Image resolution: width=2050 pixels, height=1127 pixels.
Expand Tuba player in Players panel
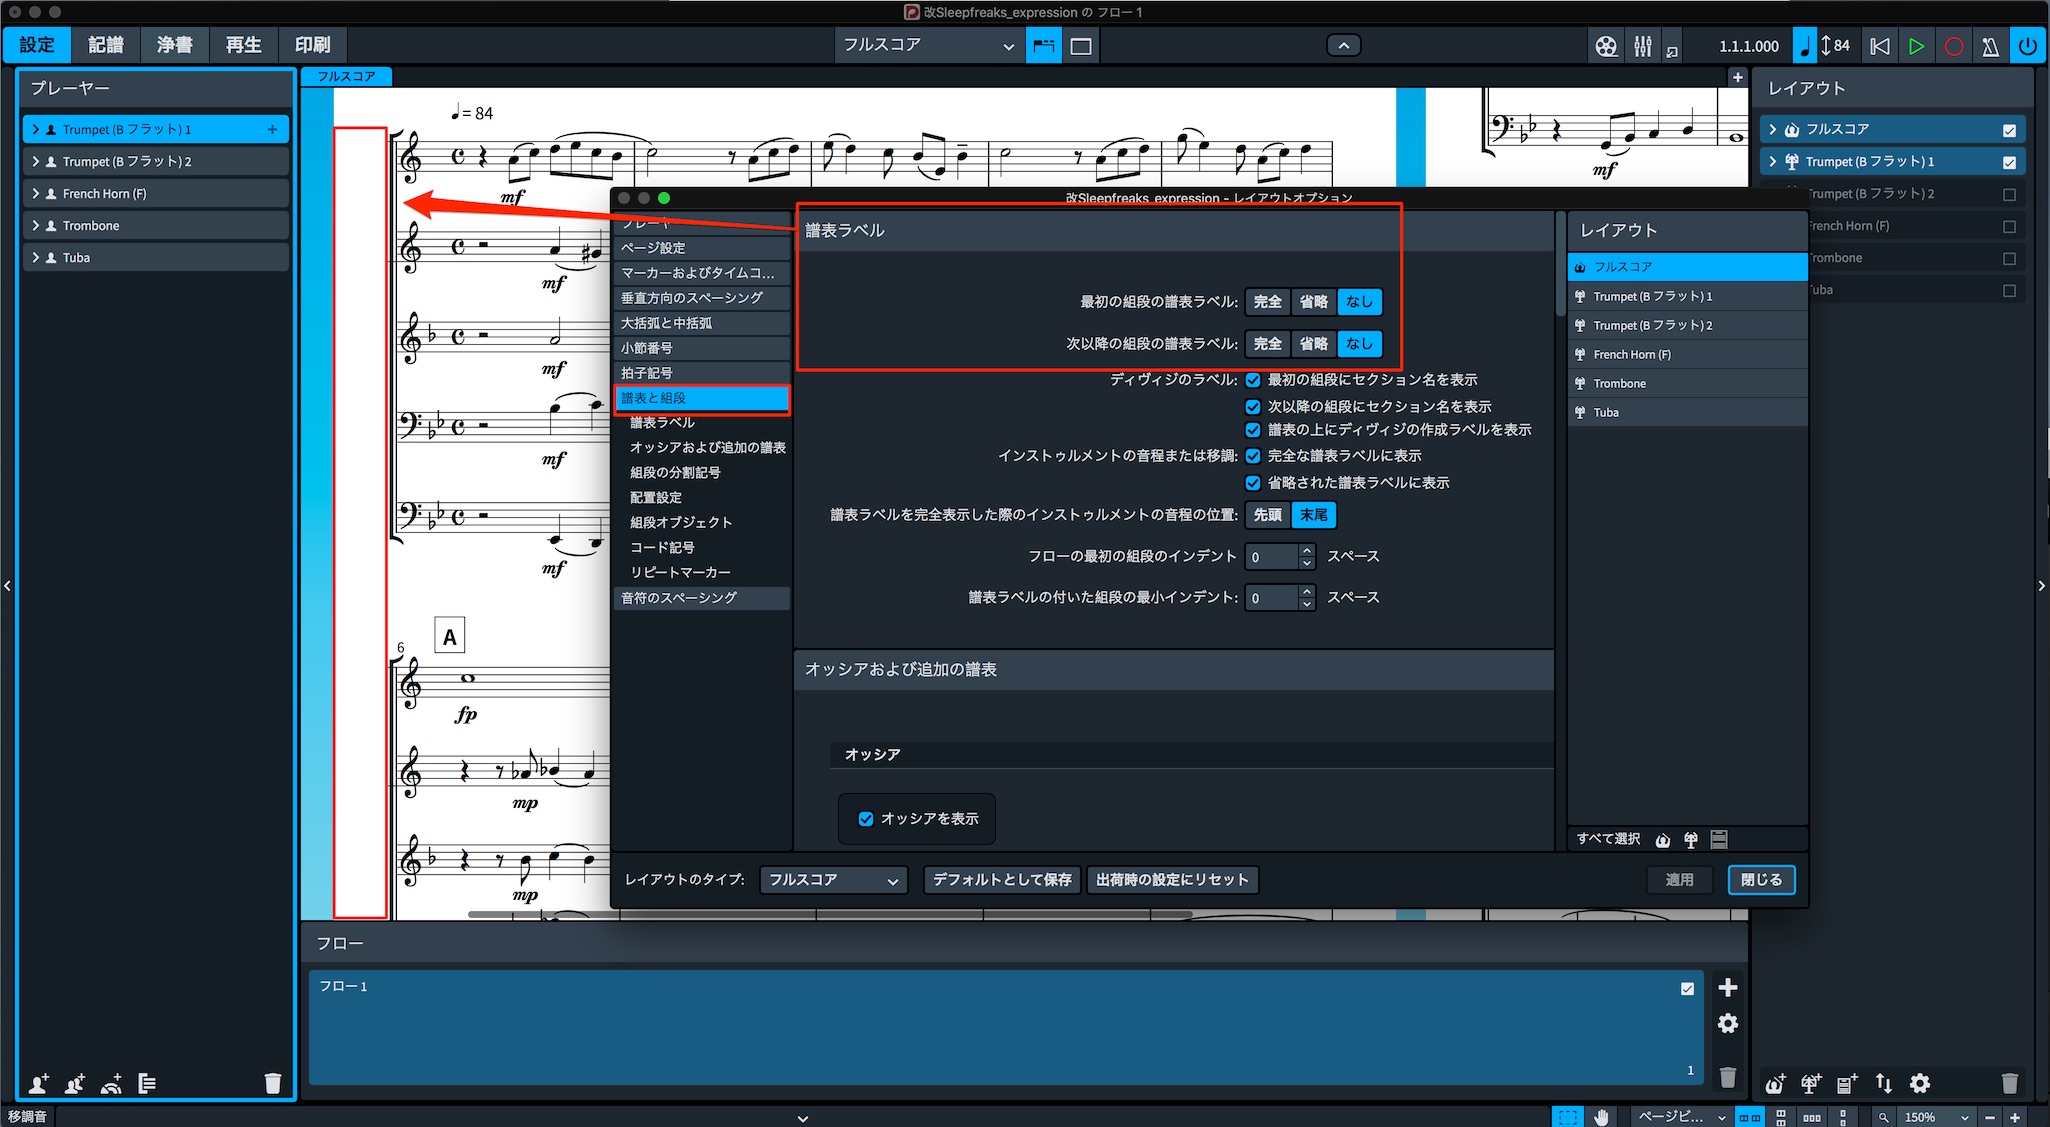36,257
